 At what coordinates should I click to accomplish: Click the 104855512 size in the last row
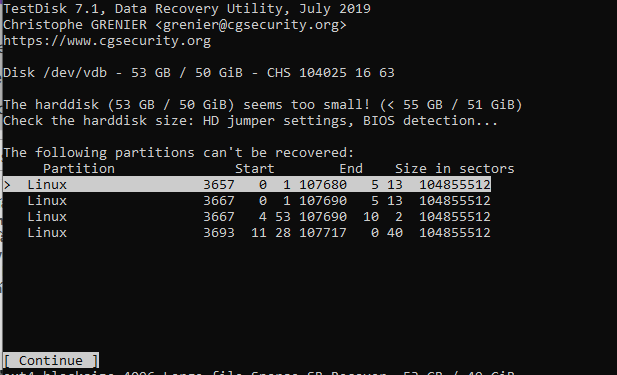point(454,233)
